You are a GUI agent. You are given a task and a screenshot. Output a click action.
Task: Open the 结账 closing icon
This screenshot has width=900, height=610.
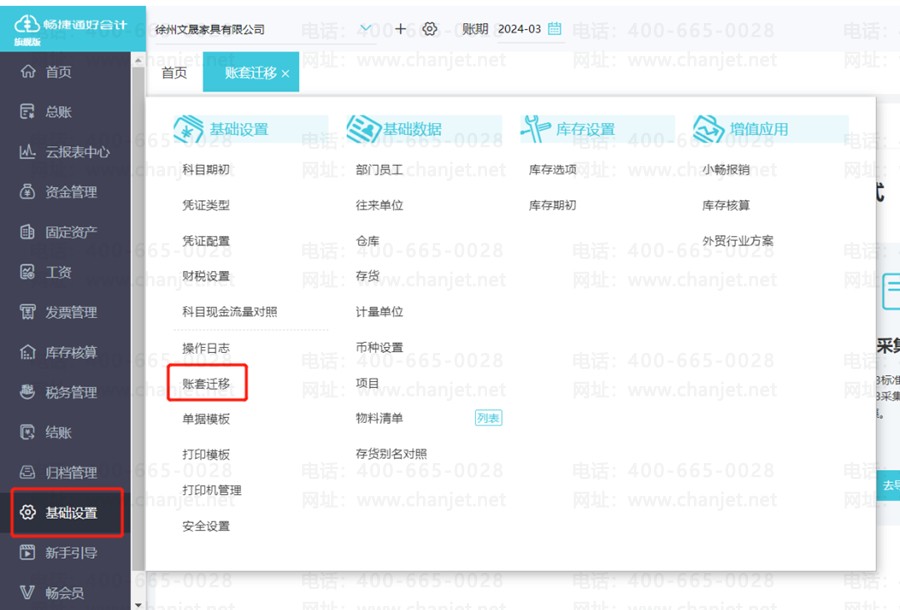28,432
